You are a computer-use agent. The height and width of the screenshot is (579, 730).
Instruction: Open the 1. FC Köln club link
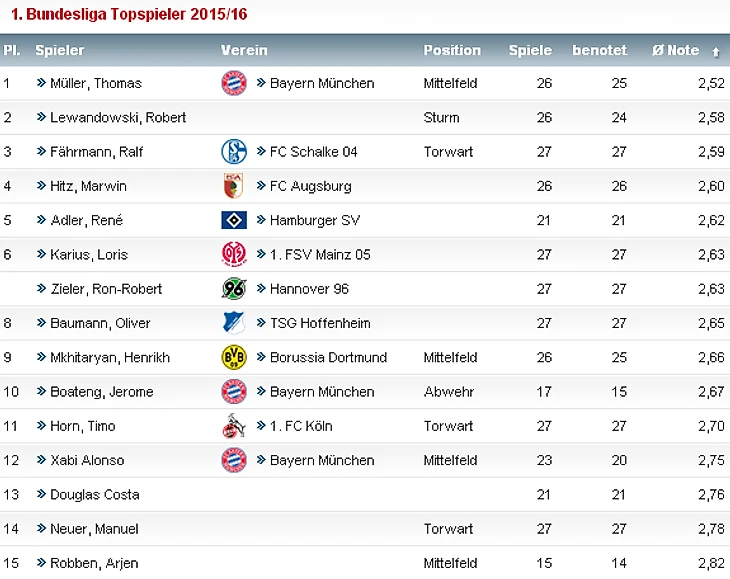[x=301, y=426]
